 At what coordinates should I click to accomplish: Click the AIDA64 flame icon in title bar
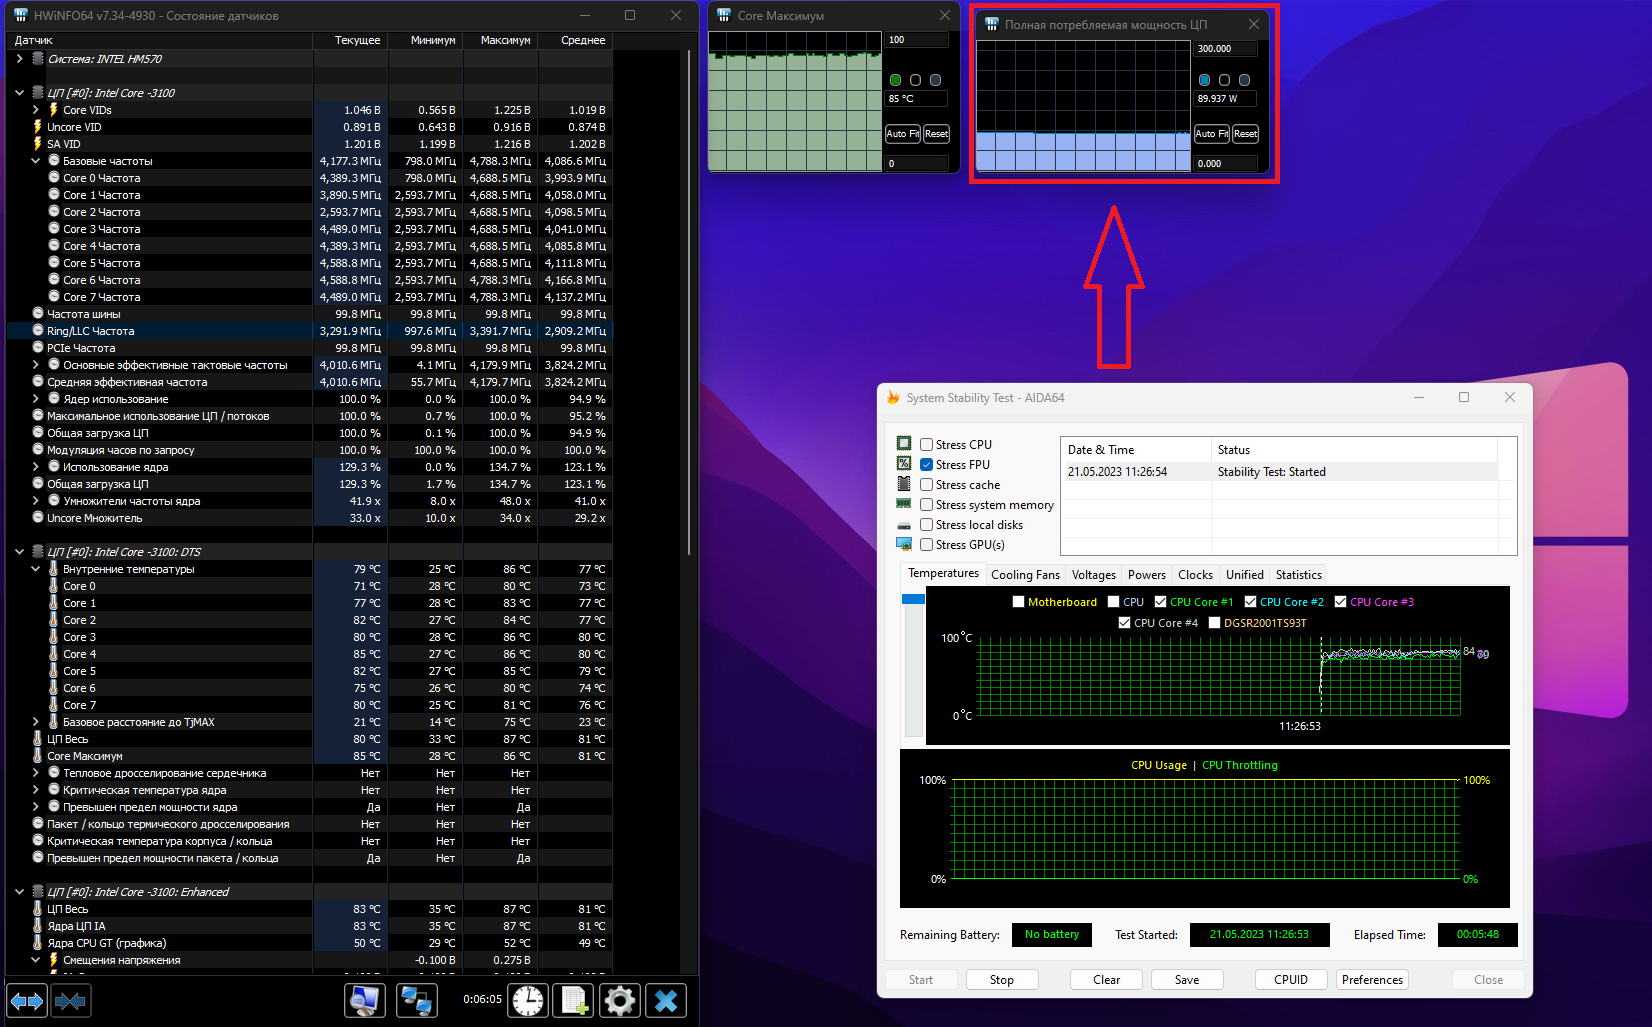click(893, 397)
